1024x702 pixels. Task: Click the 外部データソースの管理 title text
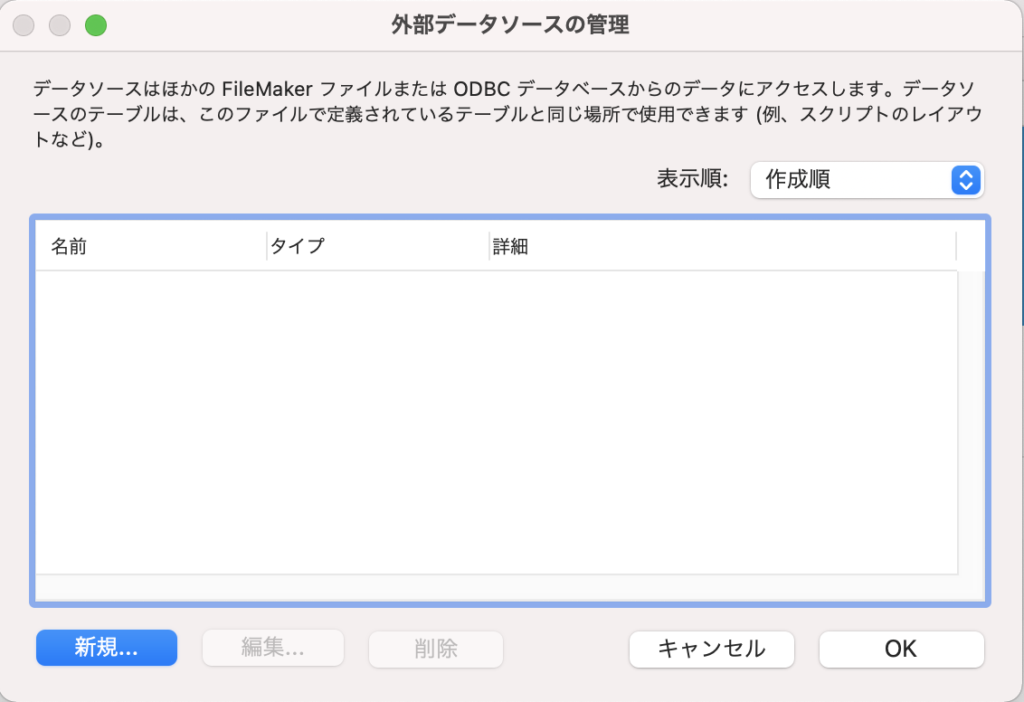[510, 25]
